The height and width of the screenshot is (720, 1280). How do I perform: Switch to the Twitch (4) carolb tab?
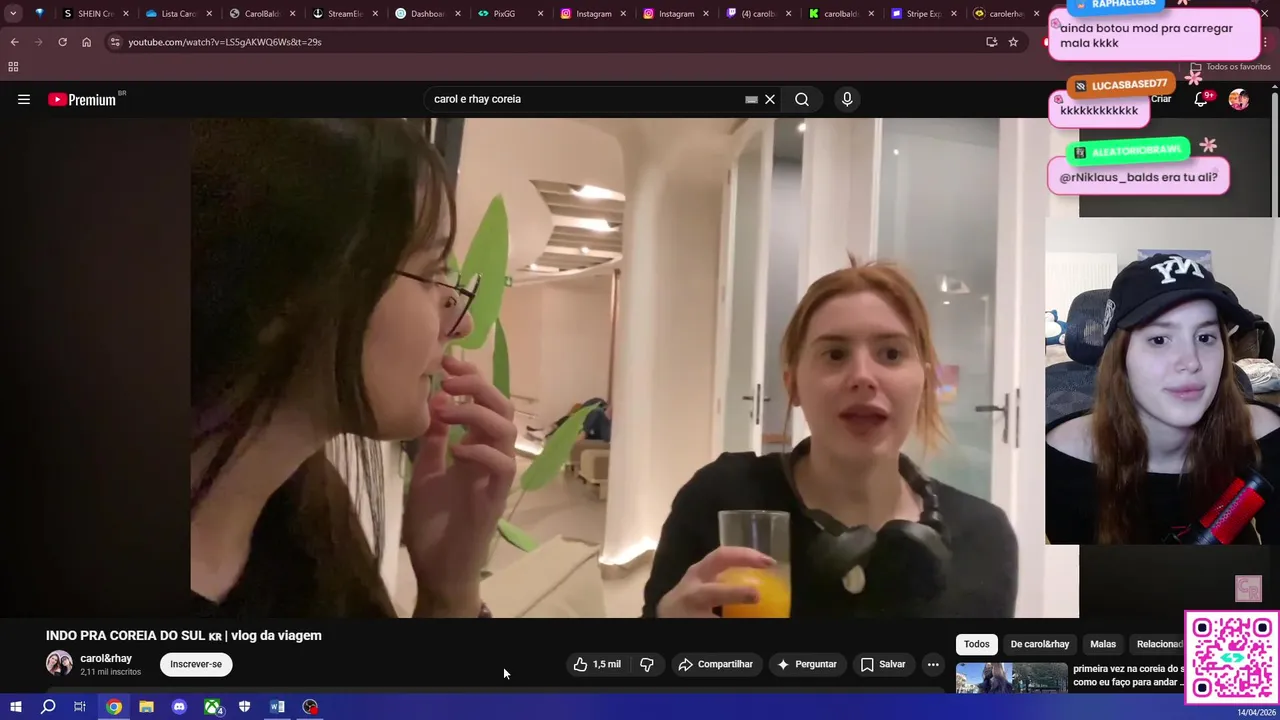[x=752, y=14]
